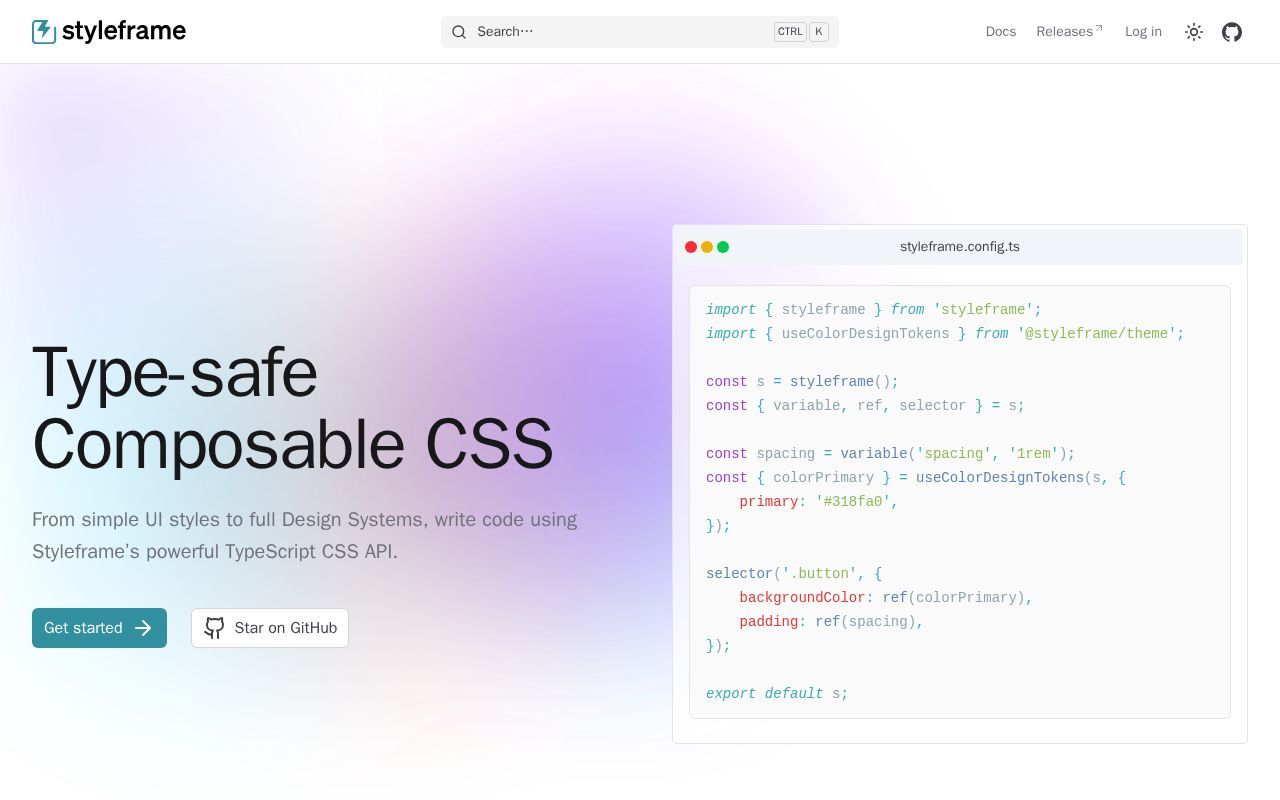Click the 'export default s;' line
The width and height of the screenshot is (1280, 800).
click(777, 694)
